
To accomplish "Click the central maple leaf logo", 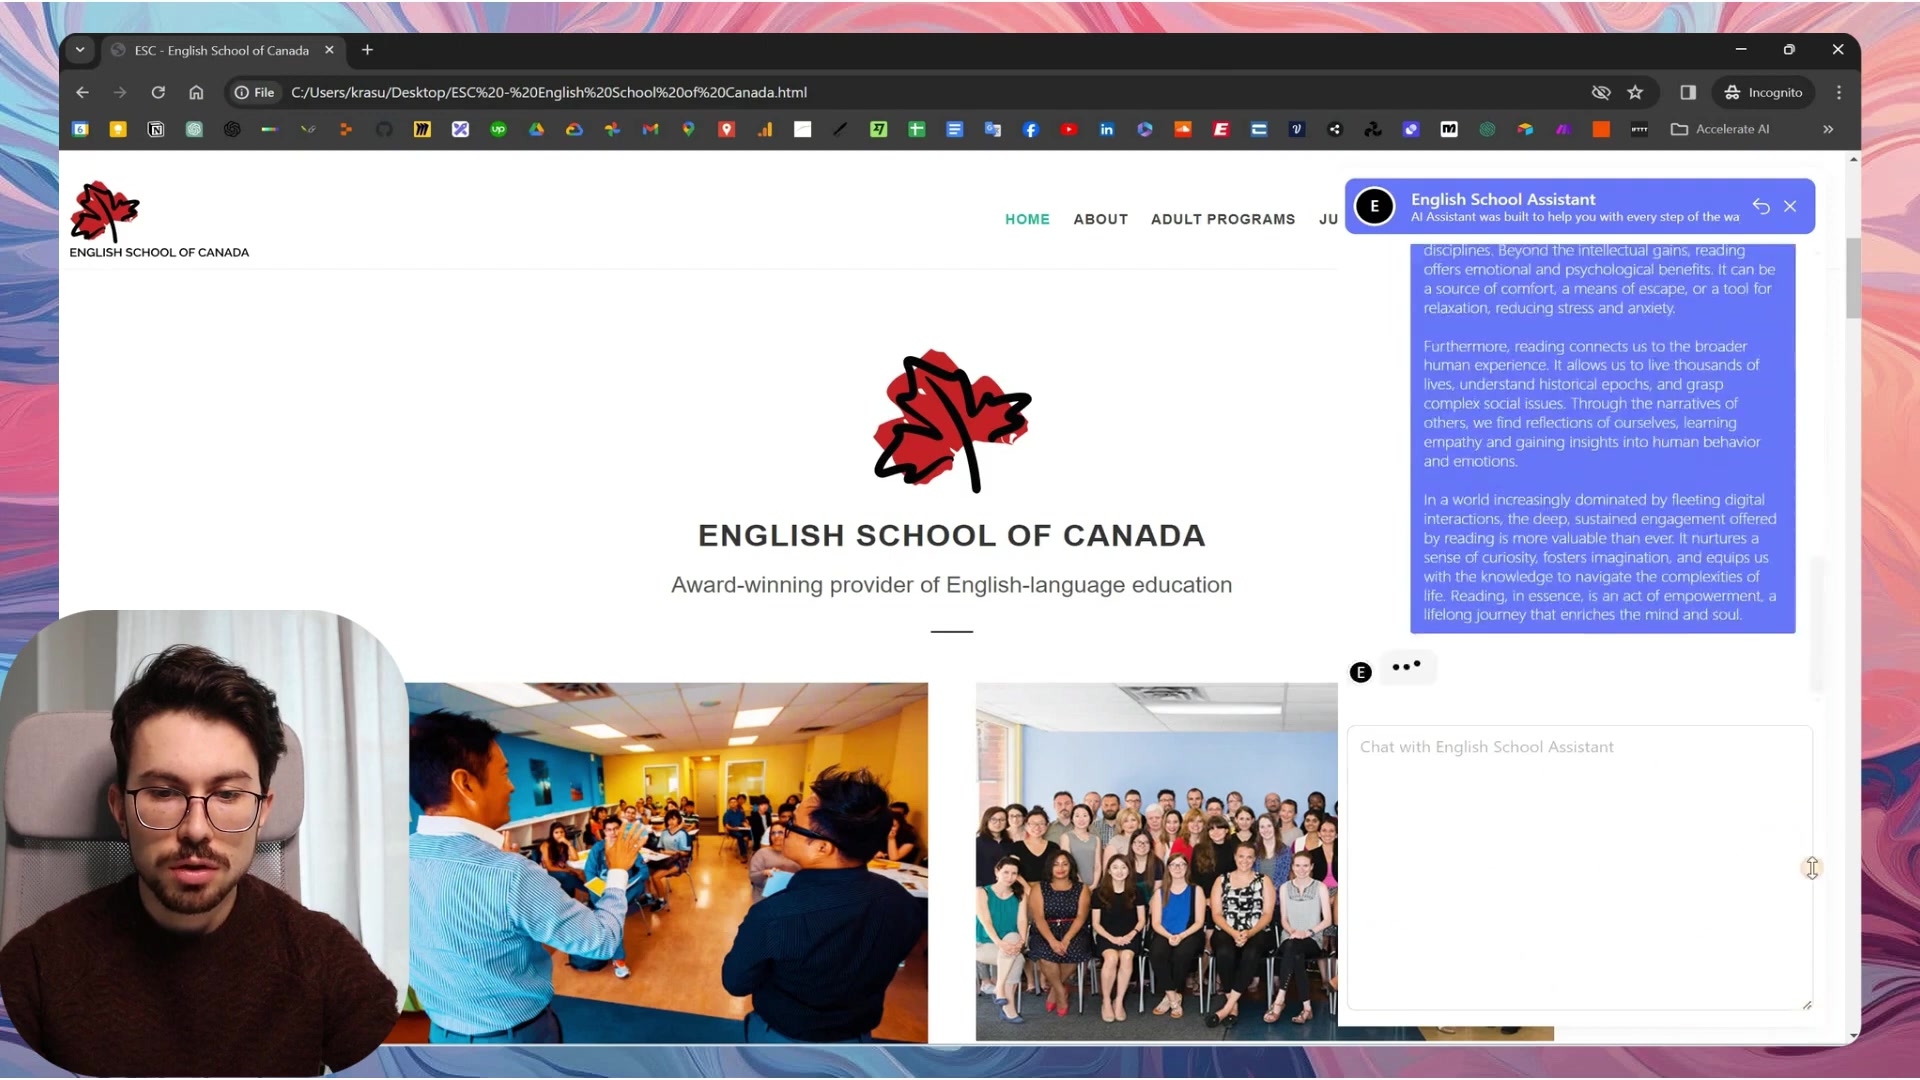I will click(x=952, y=421).
